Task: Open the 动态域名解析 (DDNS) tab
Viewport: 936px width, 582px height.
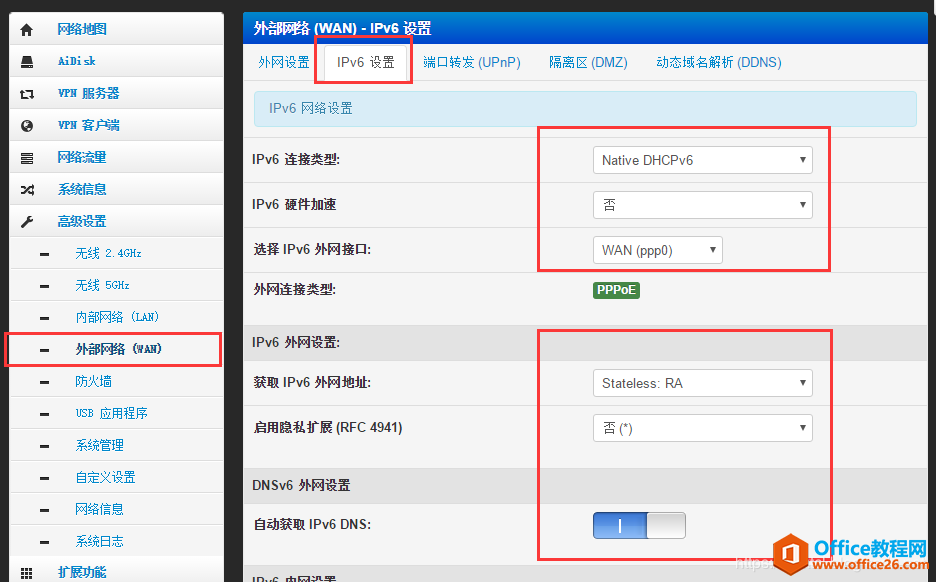Action: (718, 62)
